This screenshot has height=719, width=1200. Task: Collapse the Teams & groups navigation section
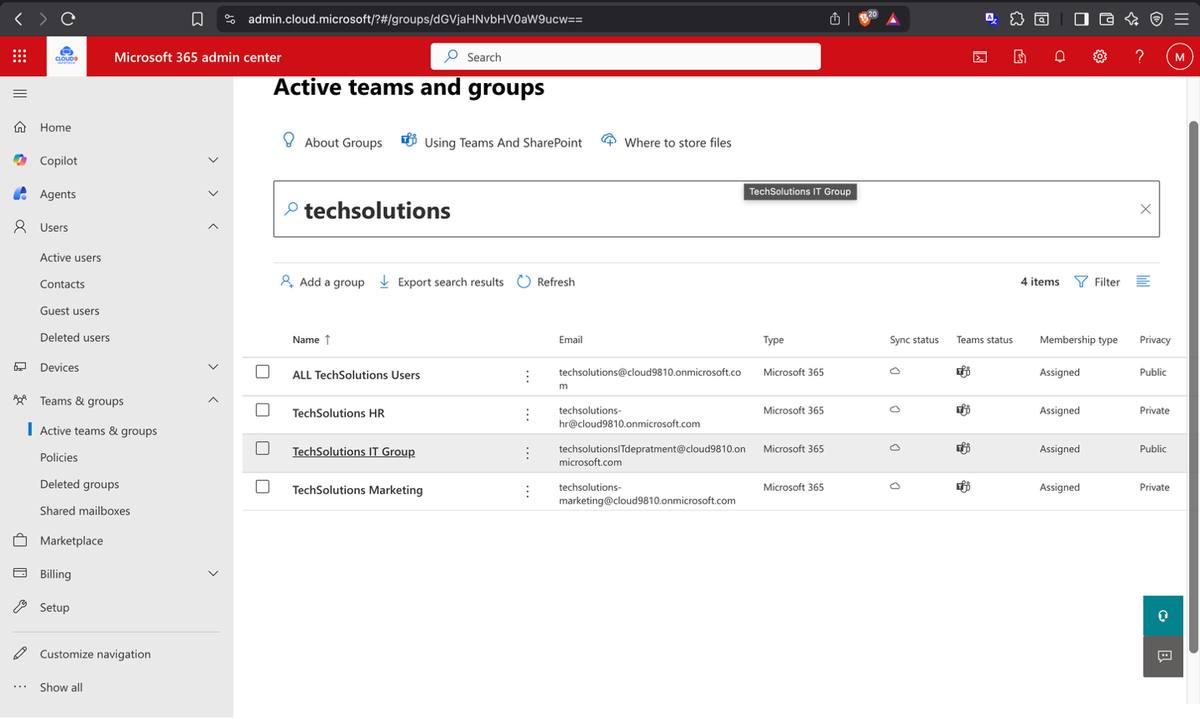pyautogui.click(x=212, y=400)
